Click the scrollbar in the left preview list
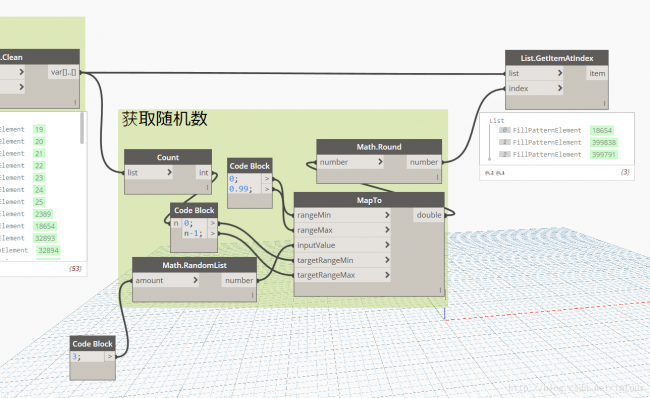Viewport: 650px width, 398px height. 82,129
